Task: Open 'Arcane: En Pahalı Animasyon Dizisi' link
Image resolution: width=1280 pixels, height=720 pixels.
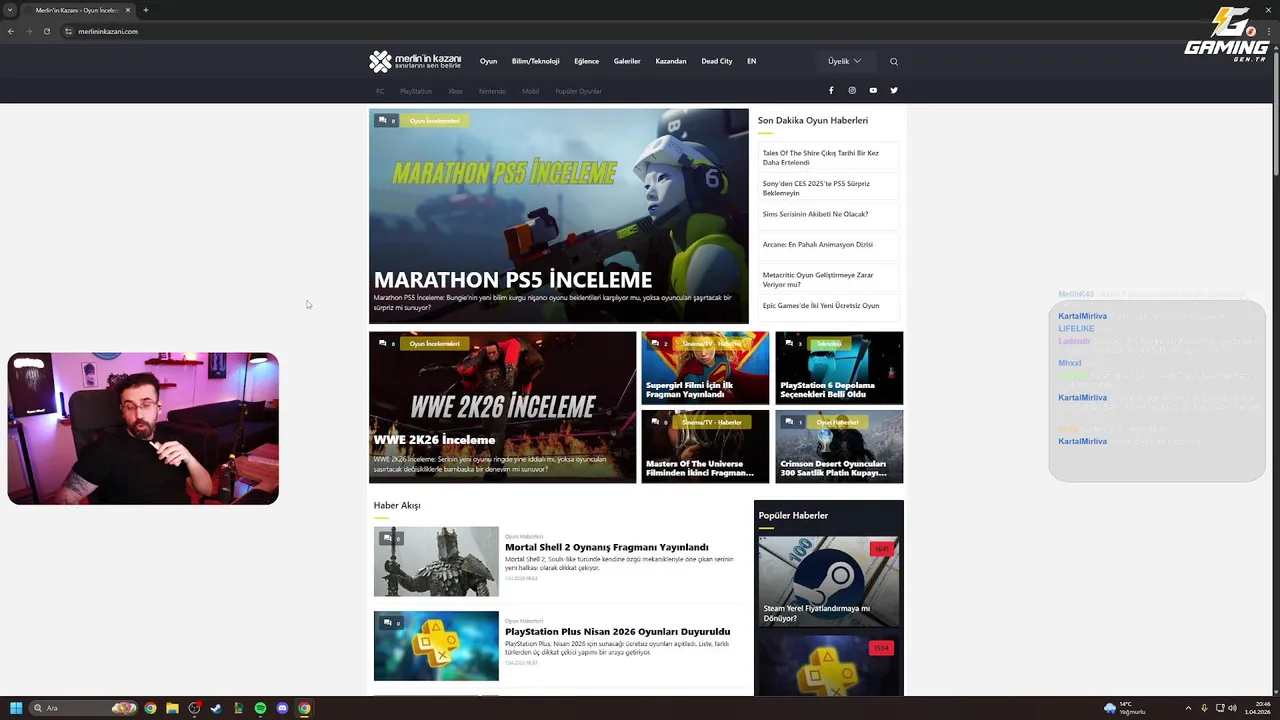Action: (x=828, y=245)
